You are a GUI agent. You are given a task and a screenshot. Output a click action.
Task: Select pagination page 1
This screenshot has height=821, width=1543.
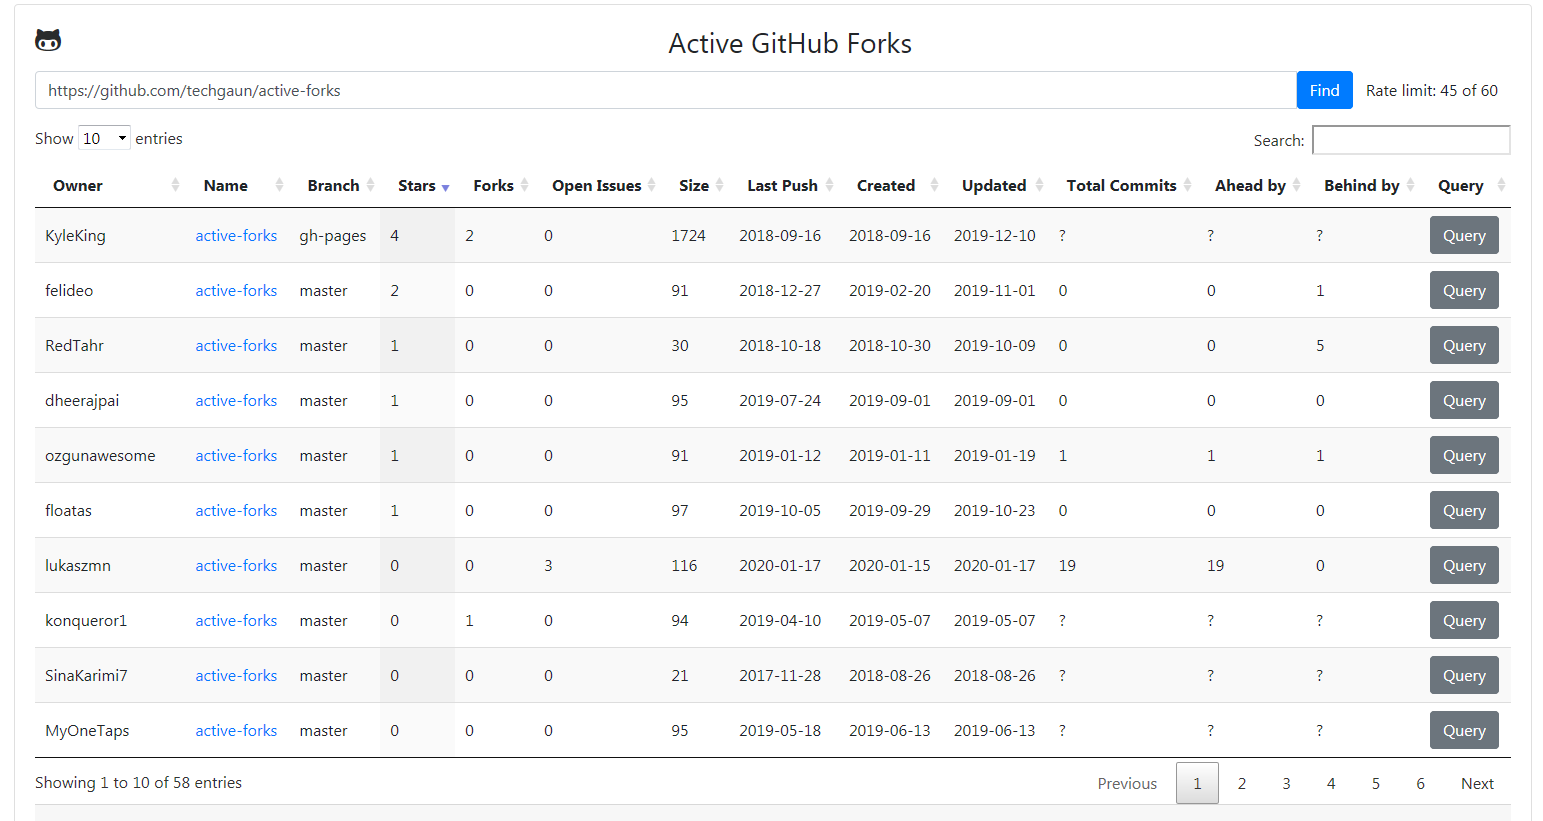coord(1197,783)
